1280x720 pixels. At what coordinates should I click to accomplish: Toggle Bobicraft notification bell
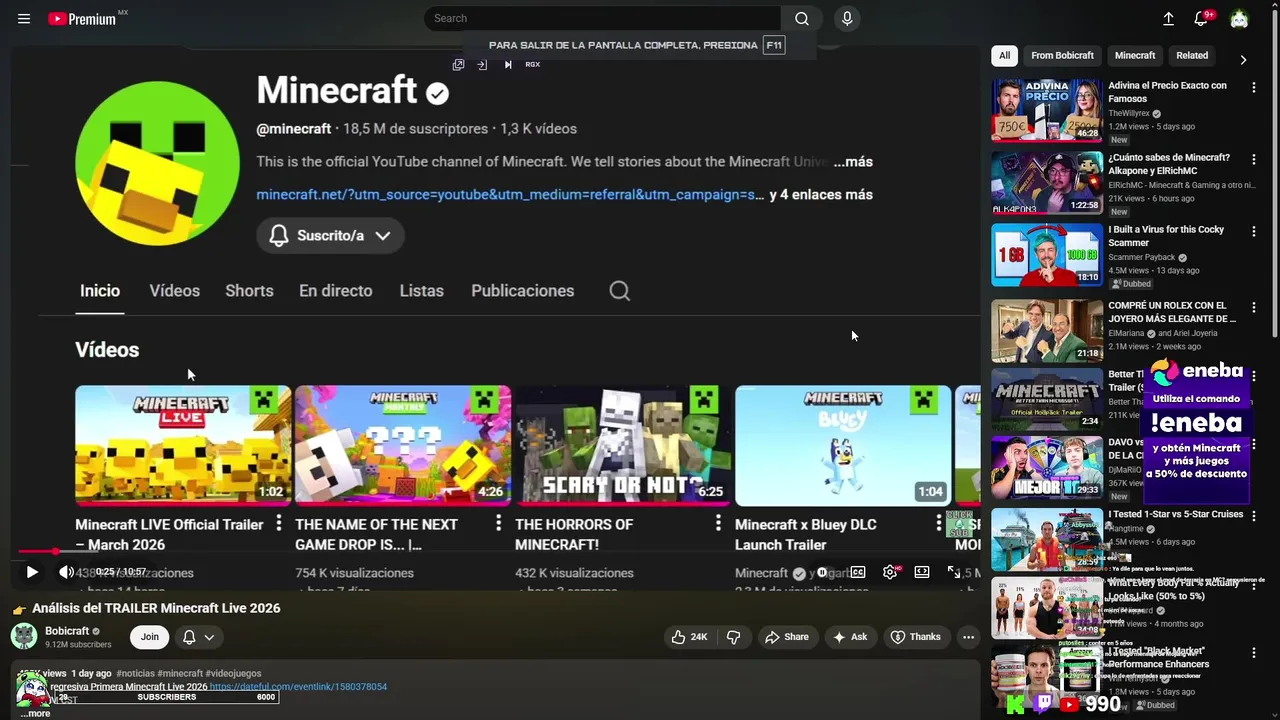[189, 637]
